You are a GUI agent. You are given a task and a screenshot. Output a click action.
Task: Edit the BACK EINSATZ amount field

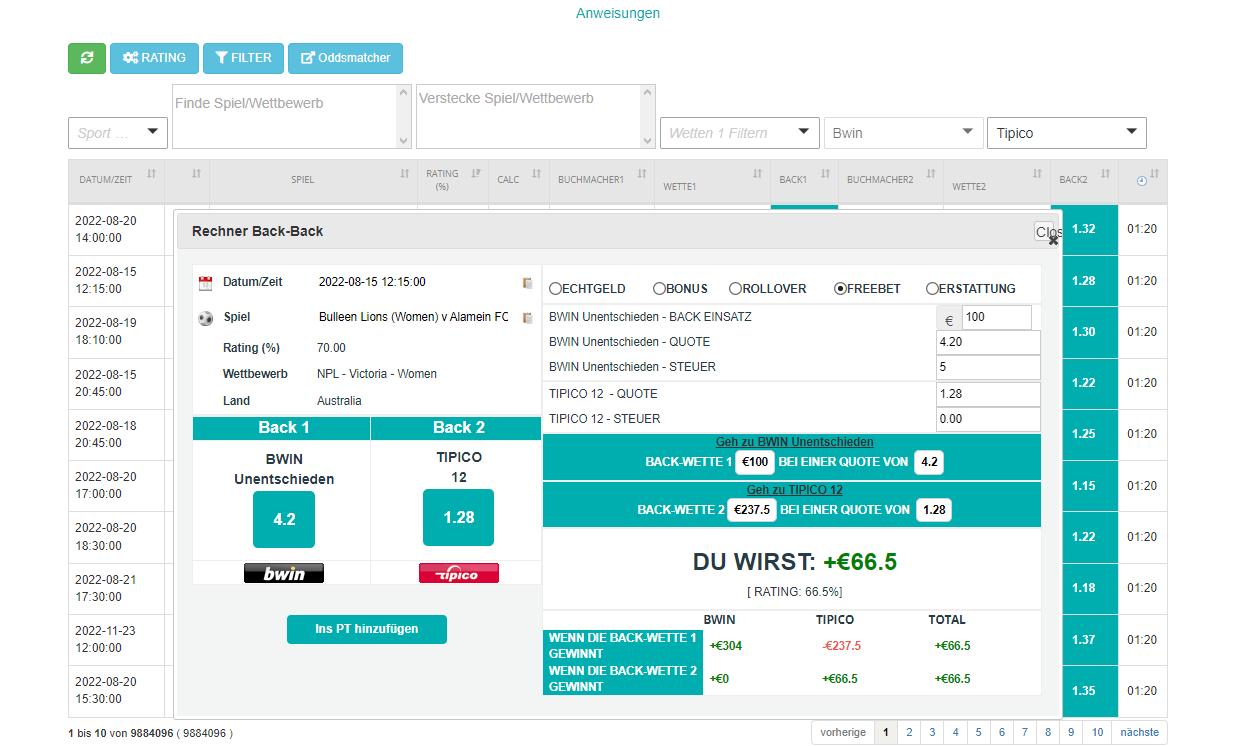pos(996,318)
